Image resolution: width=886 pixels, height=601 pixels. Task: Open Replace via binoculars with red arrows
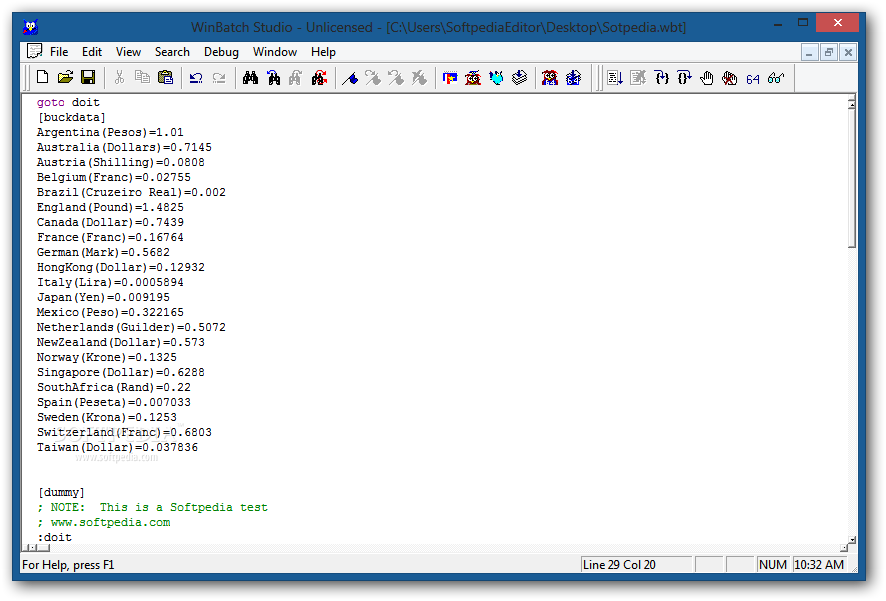[319, 77]
